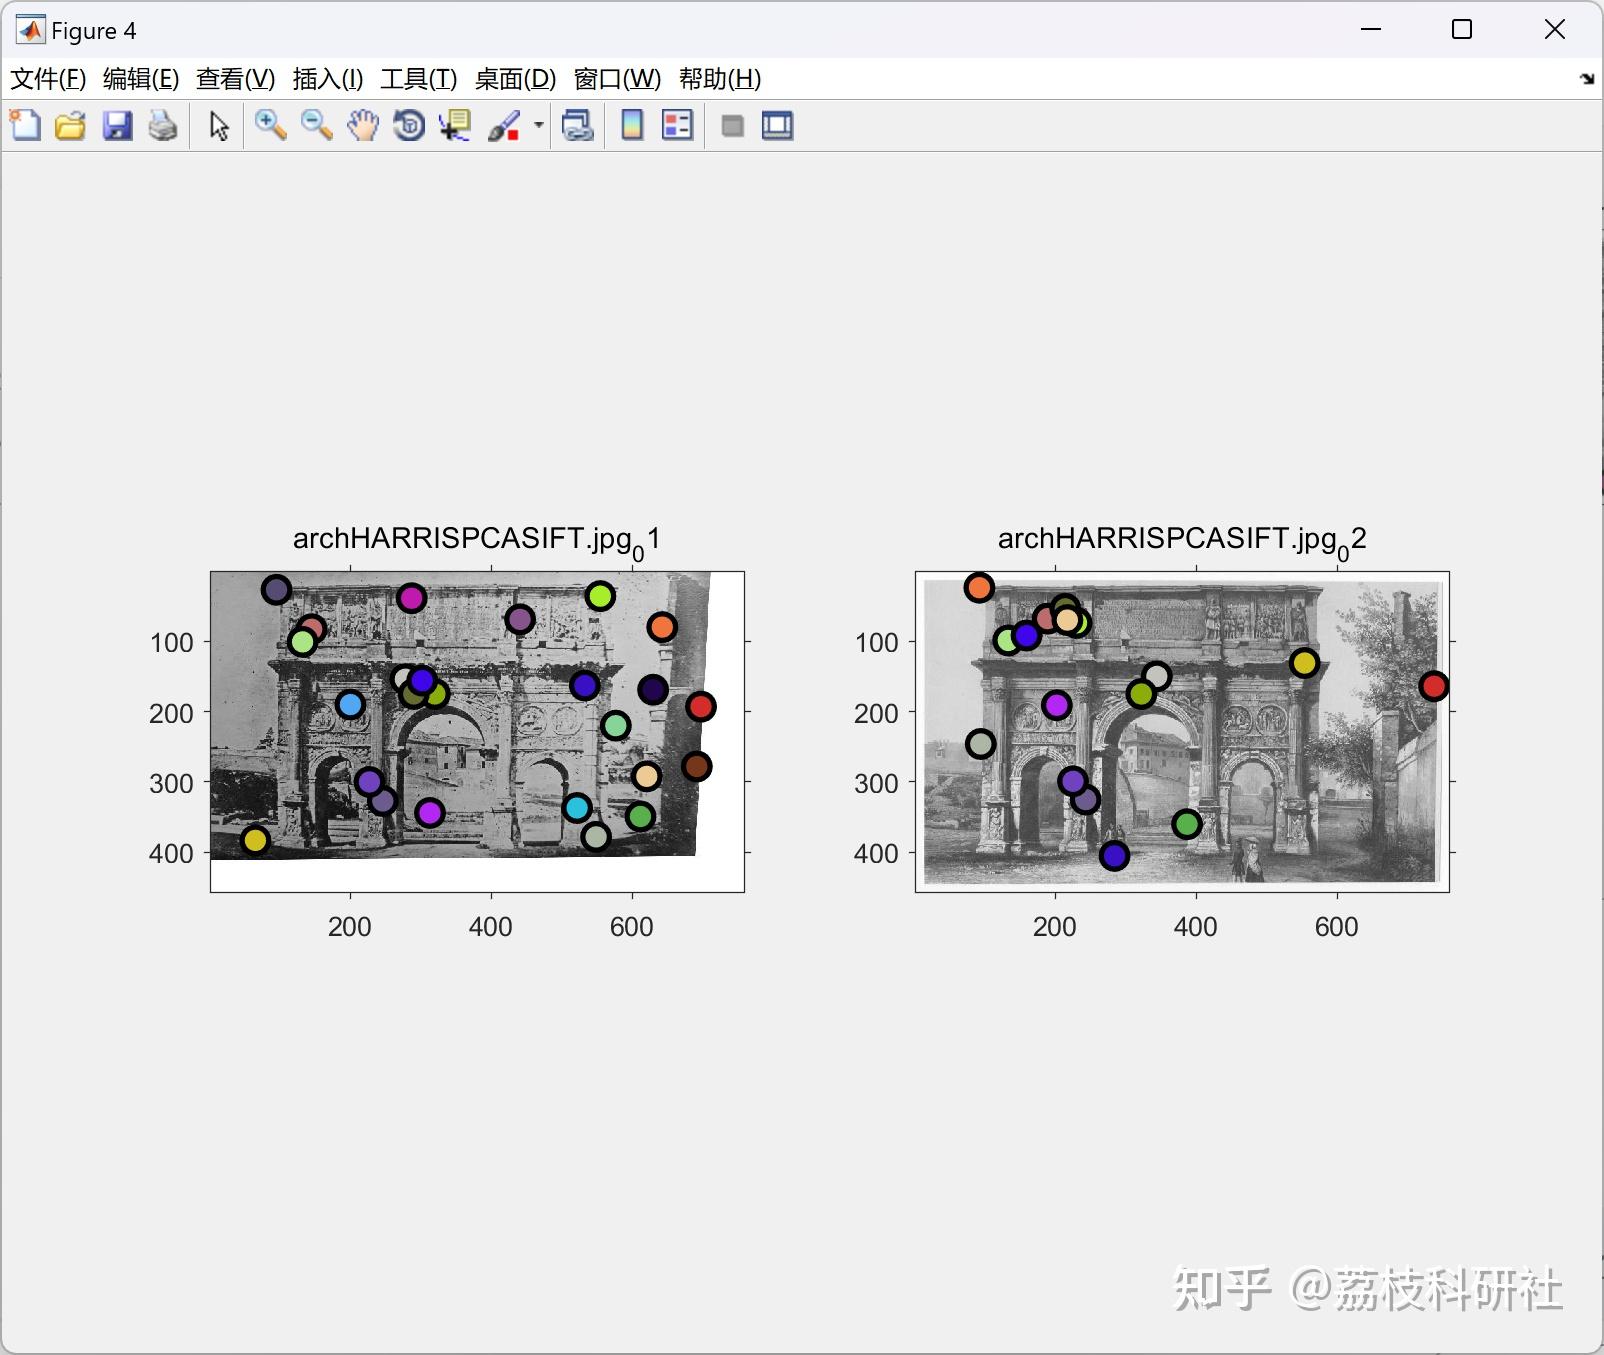Click the Link Plot icon
Screen dimensions: 1604x1355
[578, 125]
